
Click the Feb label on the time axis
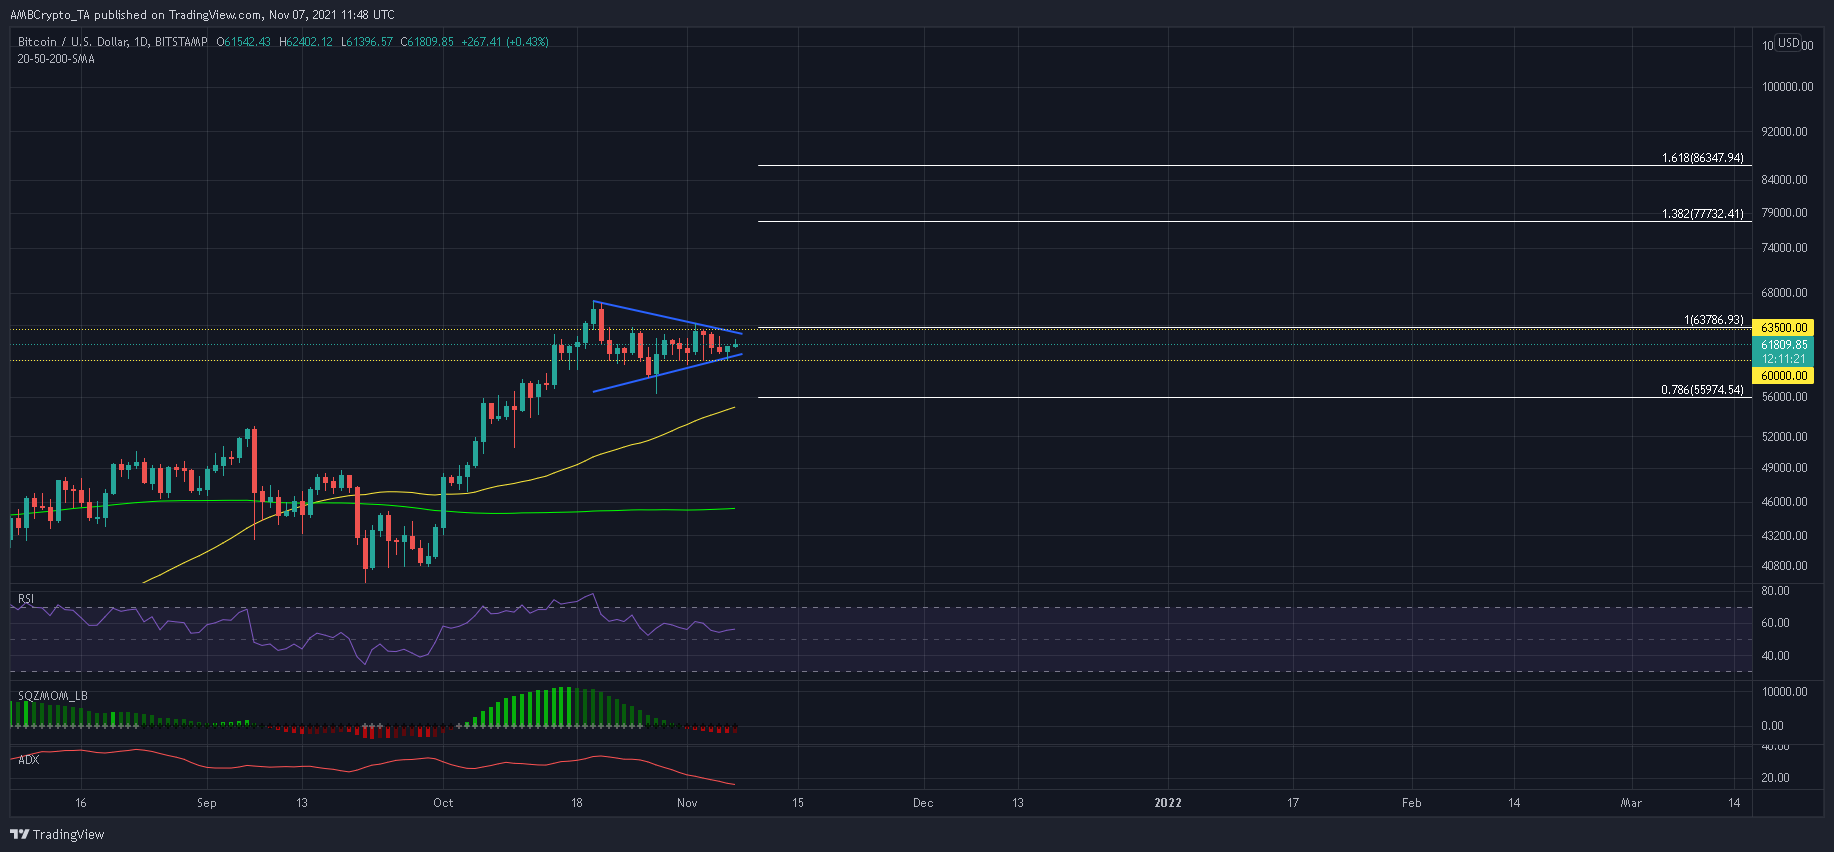(x=1412, y=803)
